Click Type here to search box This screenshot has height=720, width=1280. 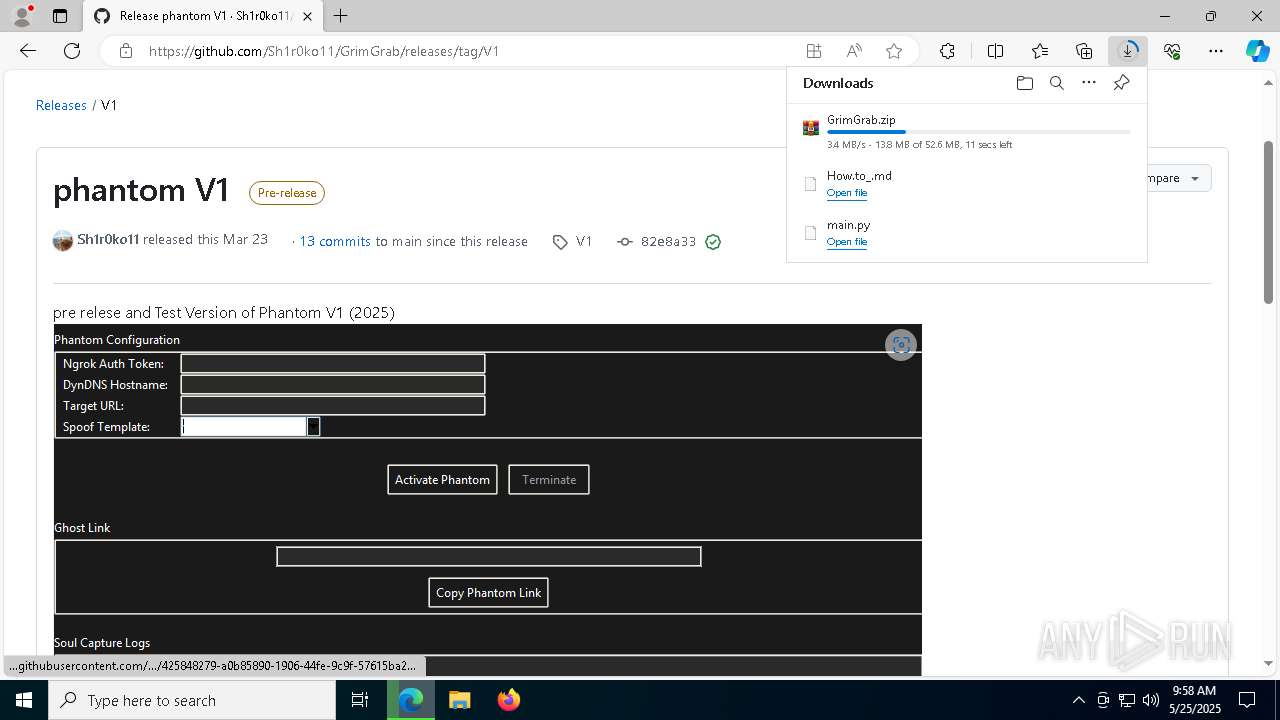point(192,700)
